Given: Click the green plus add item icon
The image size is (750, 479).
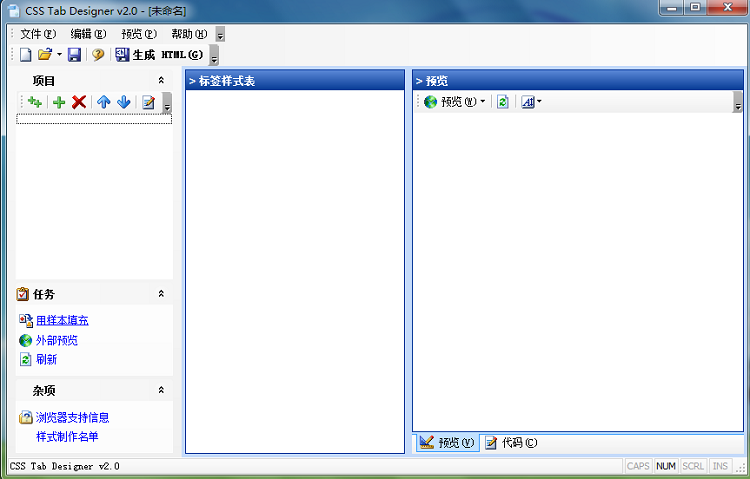Looking at the screenshot, I should coord(59,102).
